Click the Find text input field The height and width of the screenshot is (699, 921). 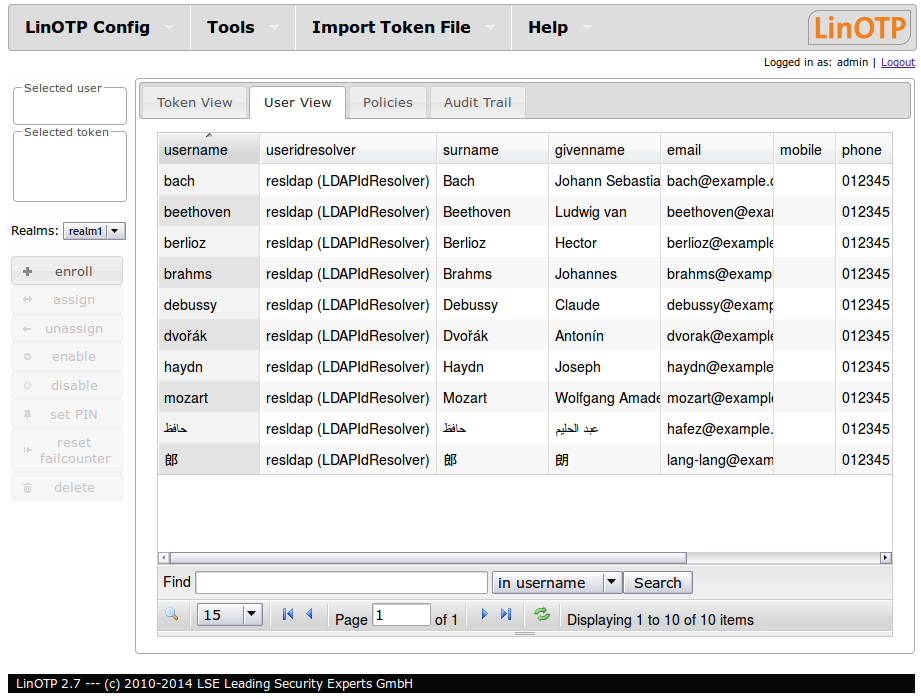click(341, 583)
